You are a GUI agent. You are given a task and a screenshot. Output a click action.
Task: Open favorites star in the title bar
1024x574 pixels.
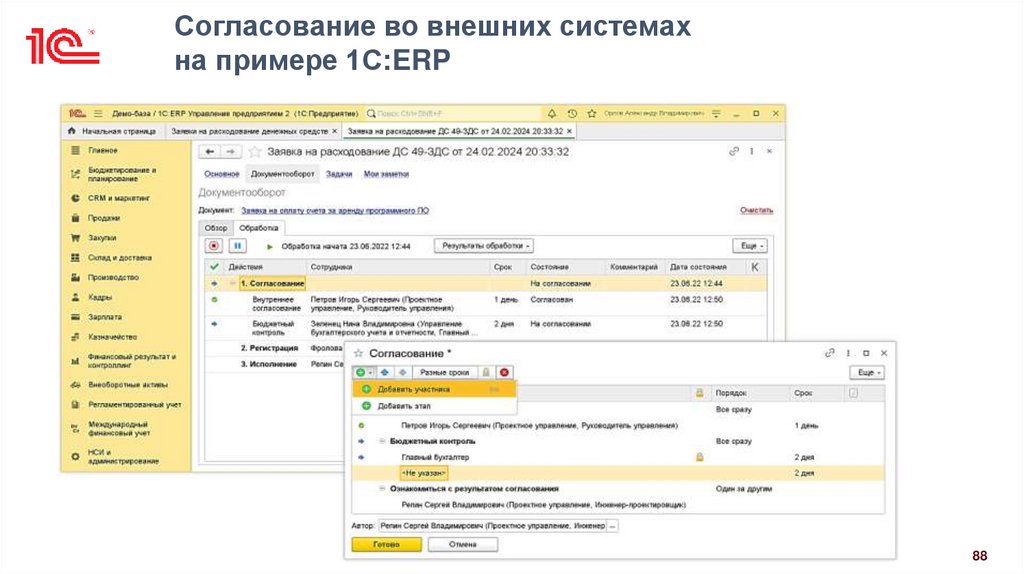click(x=592, y=114)
